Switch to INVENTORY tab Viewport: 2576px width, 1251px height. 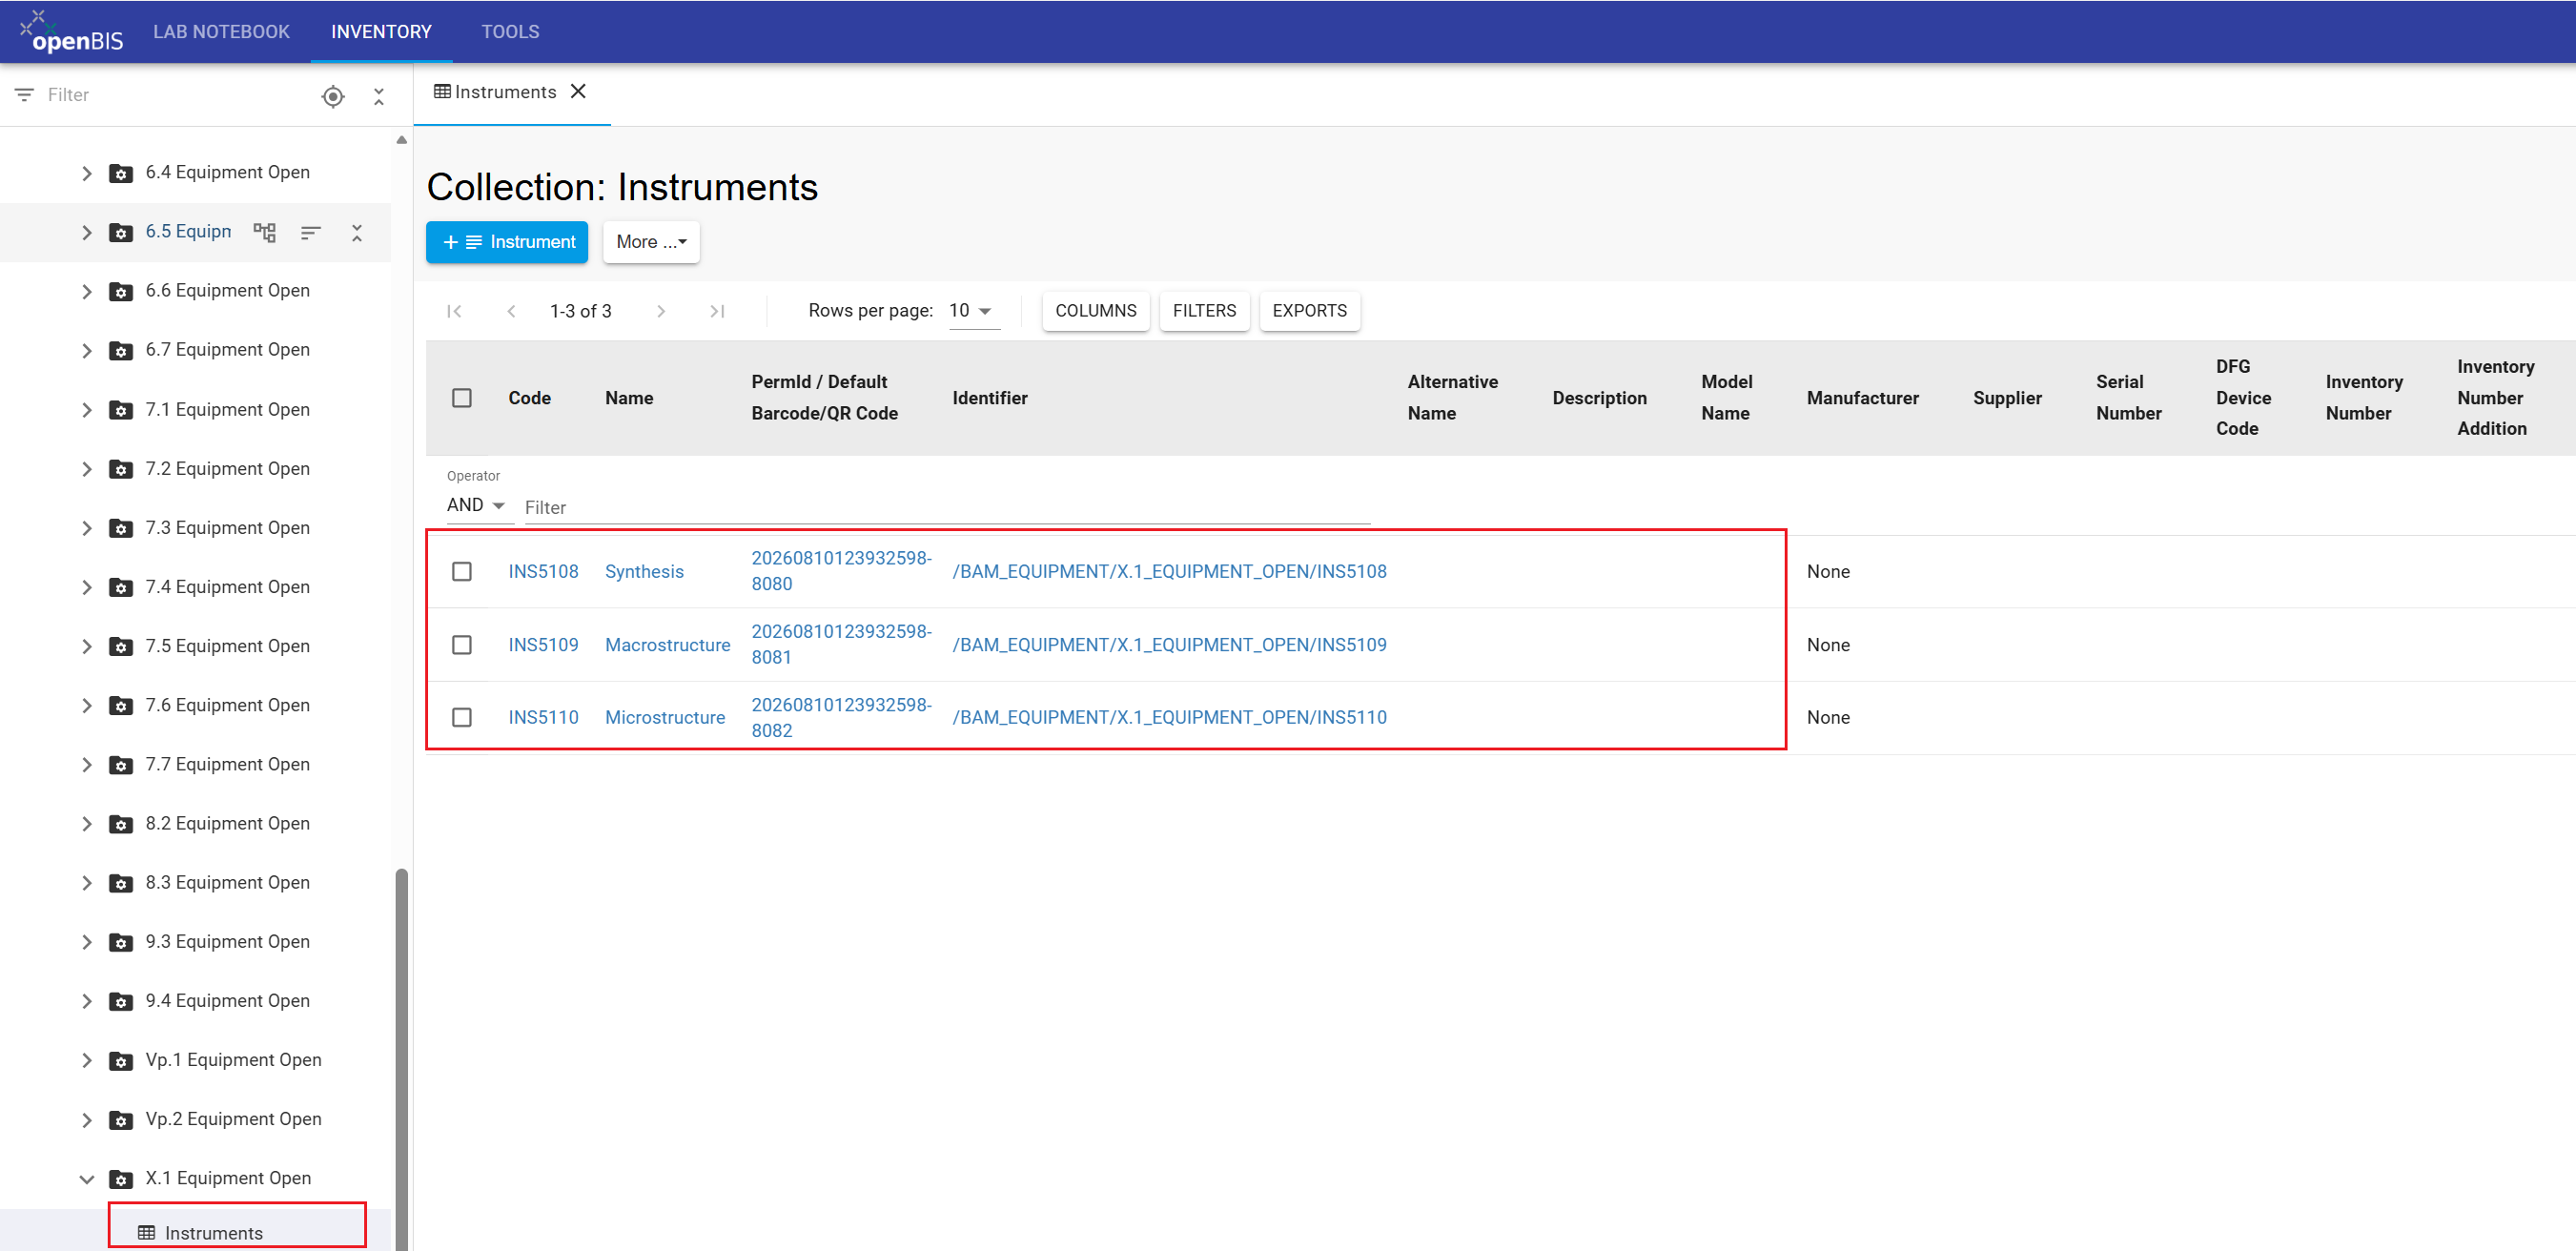(381, 32)
